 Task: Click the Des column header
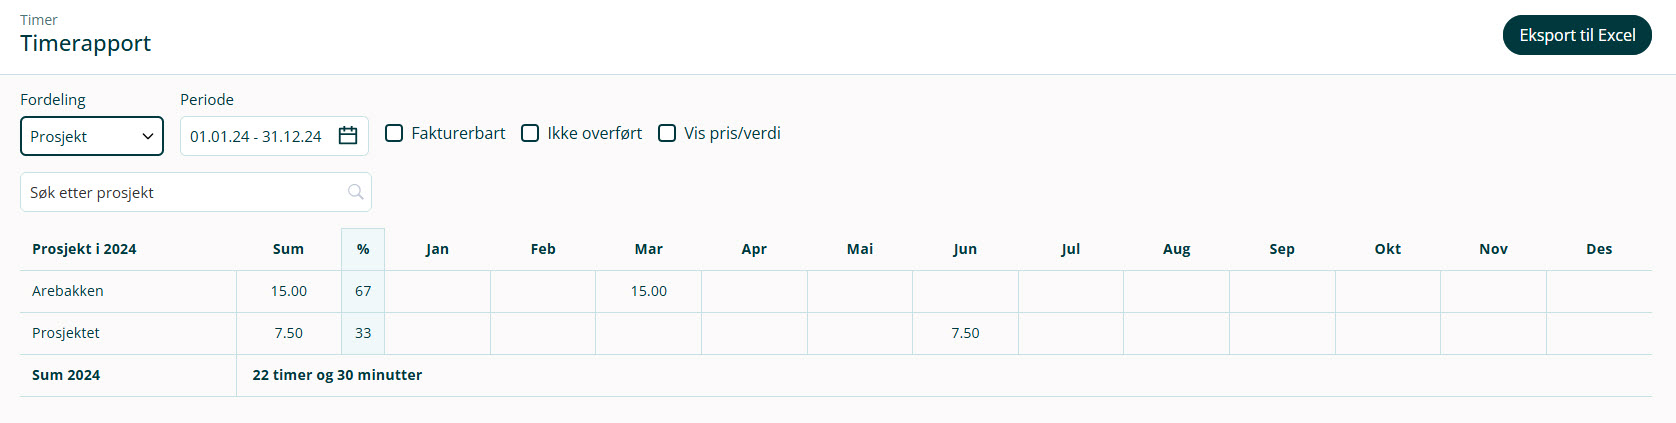(1598, 249)
